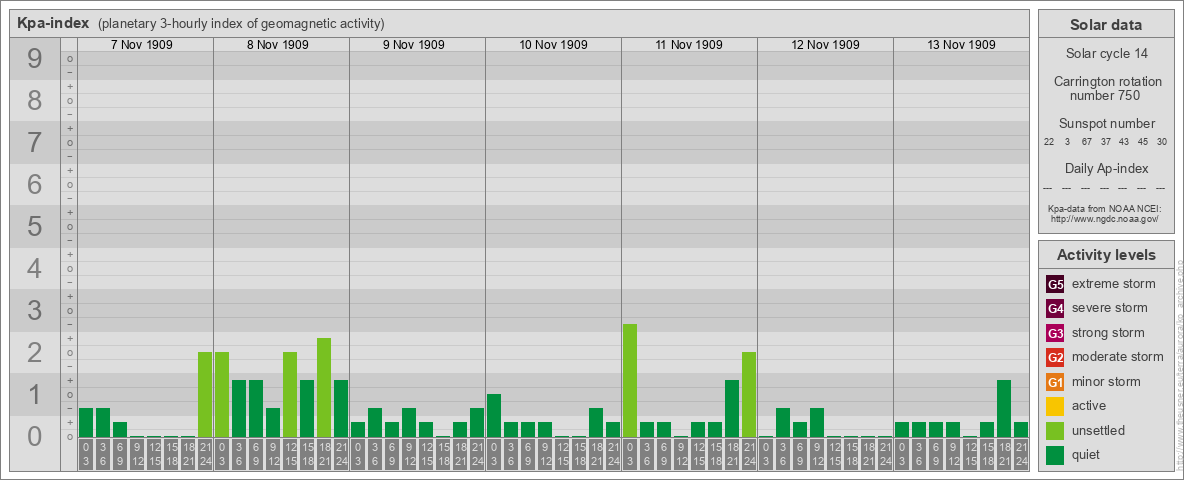Image resolution: width=1184 pixels, height=480 pixels.
Task: Click the 'Kpa-index' chart title
Action: [x=54, y=23]
